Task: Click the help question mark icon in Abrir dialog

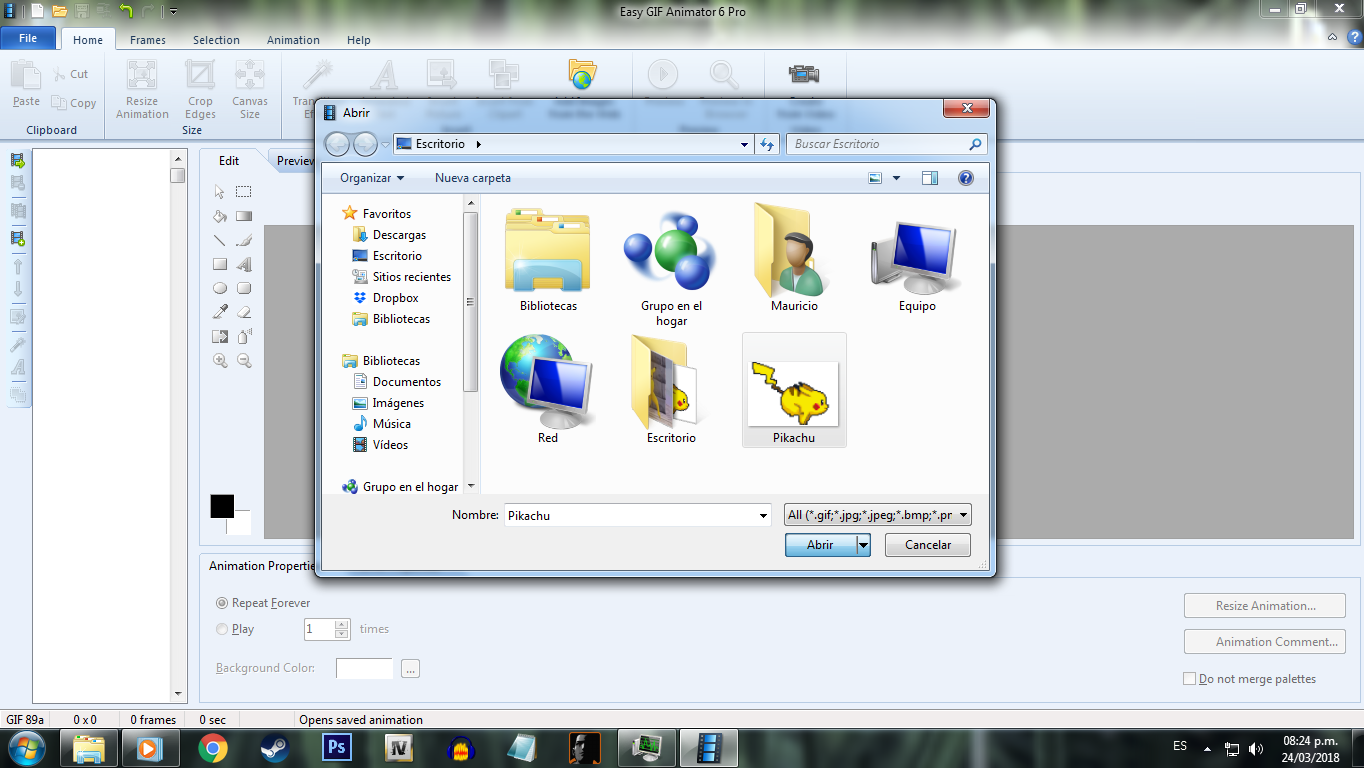Action: coord(966,178)
